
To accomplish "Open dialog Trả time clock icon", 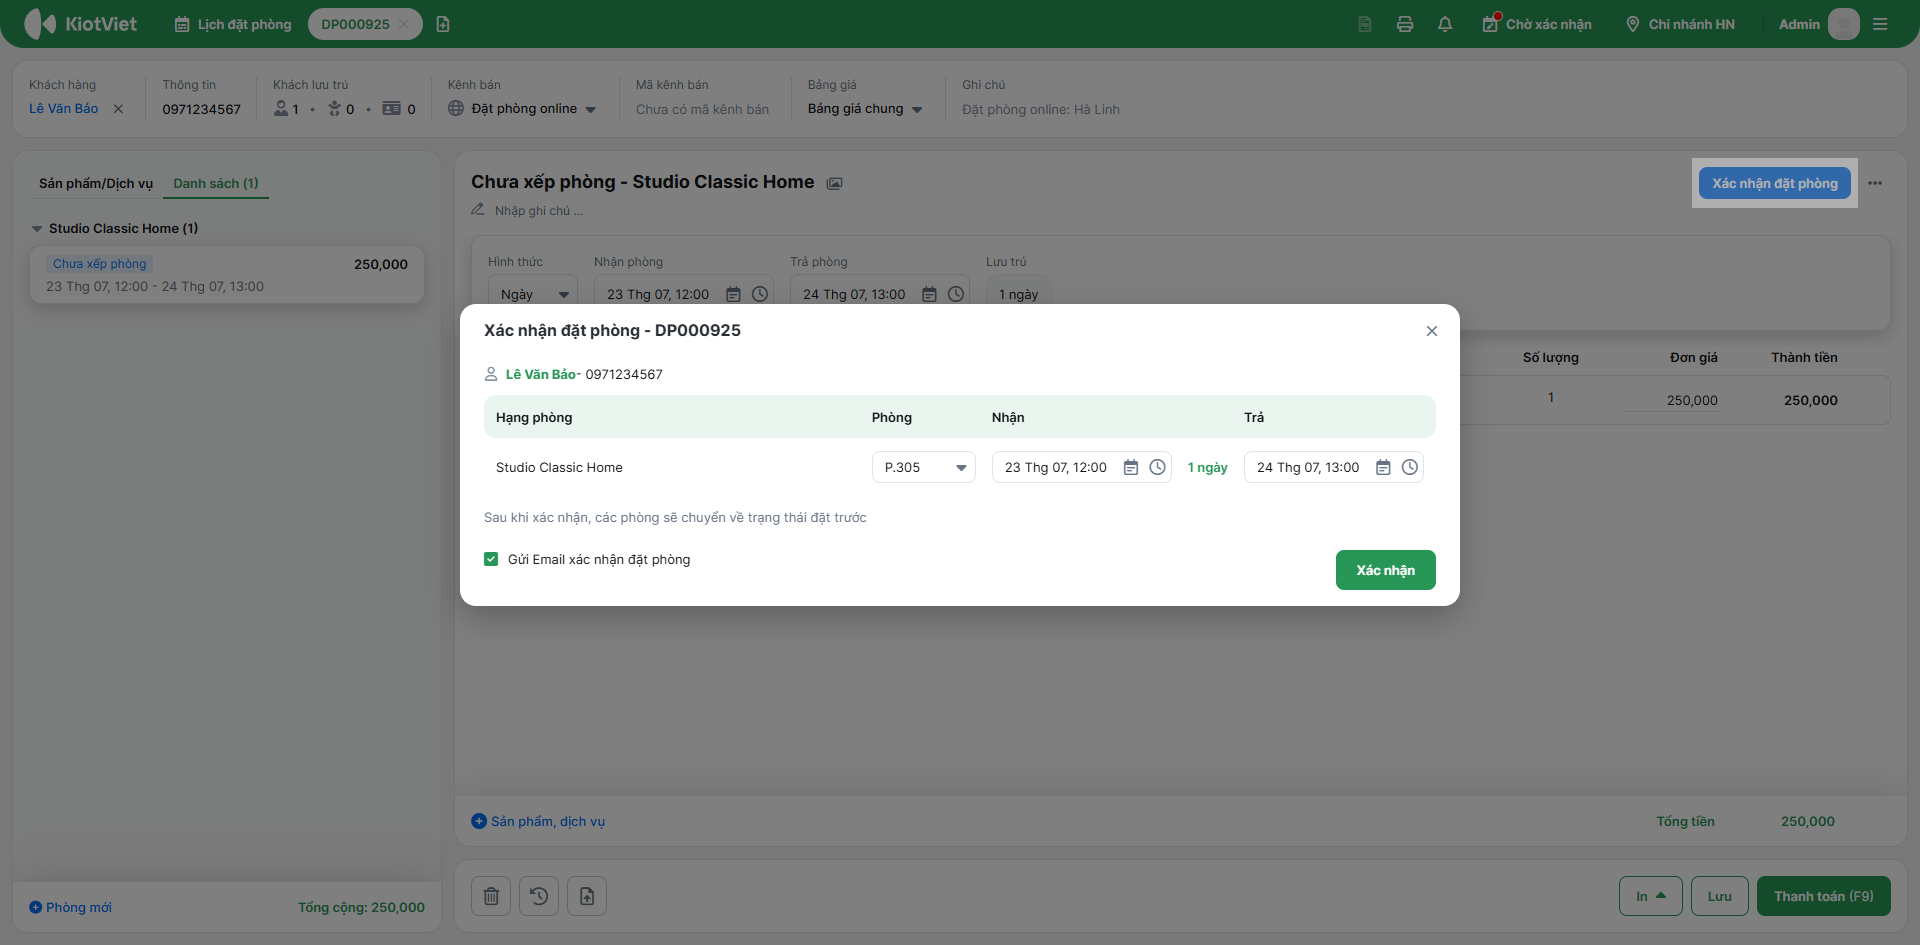I will (1410, 467).
